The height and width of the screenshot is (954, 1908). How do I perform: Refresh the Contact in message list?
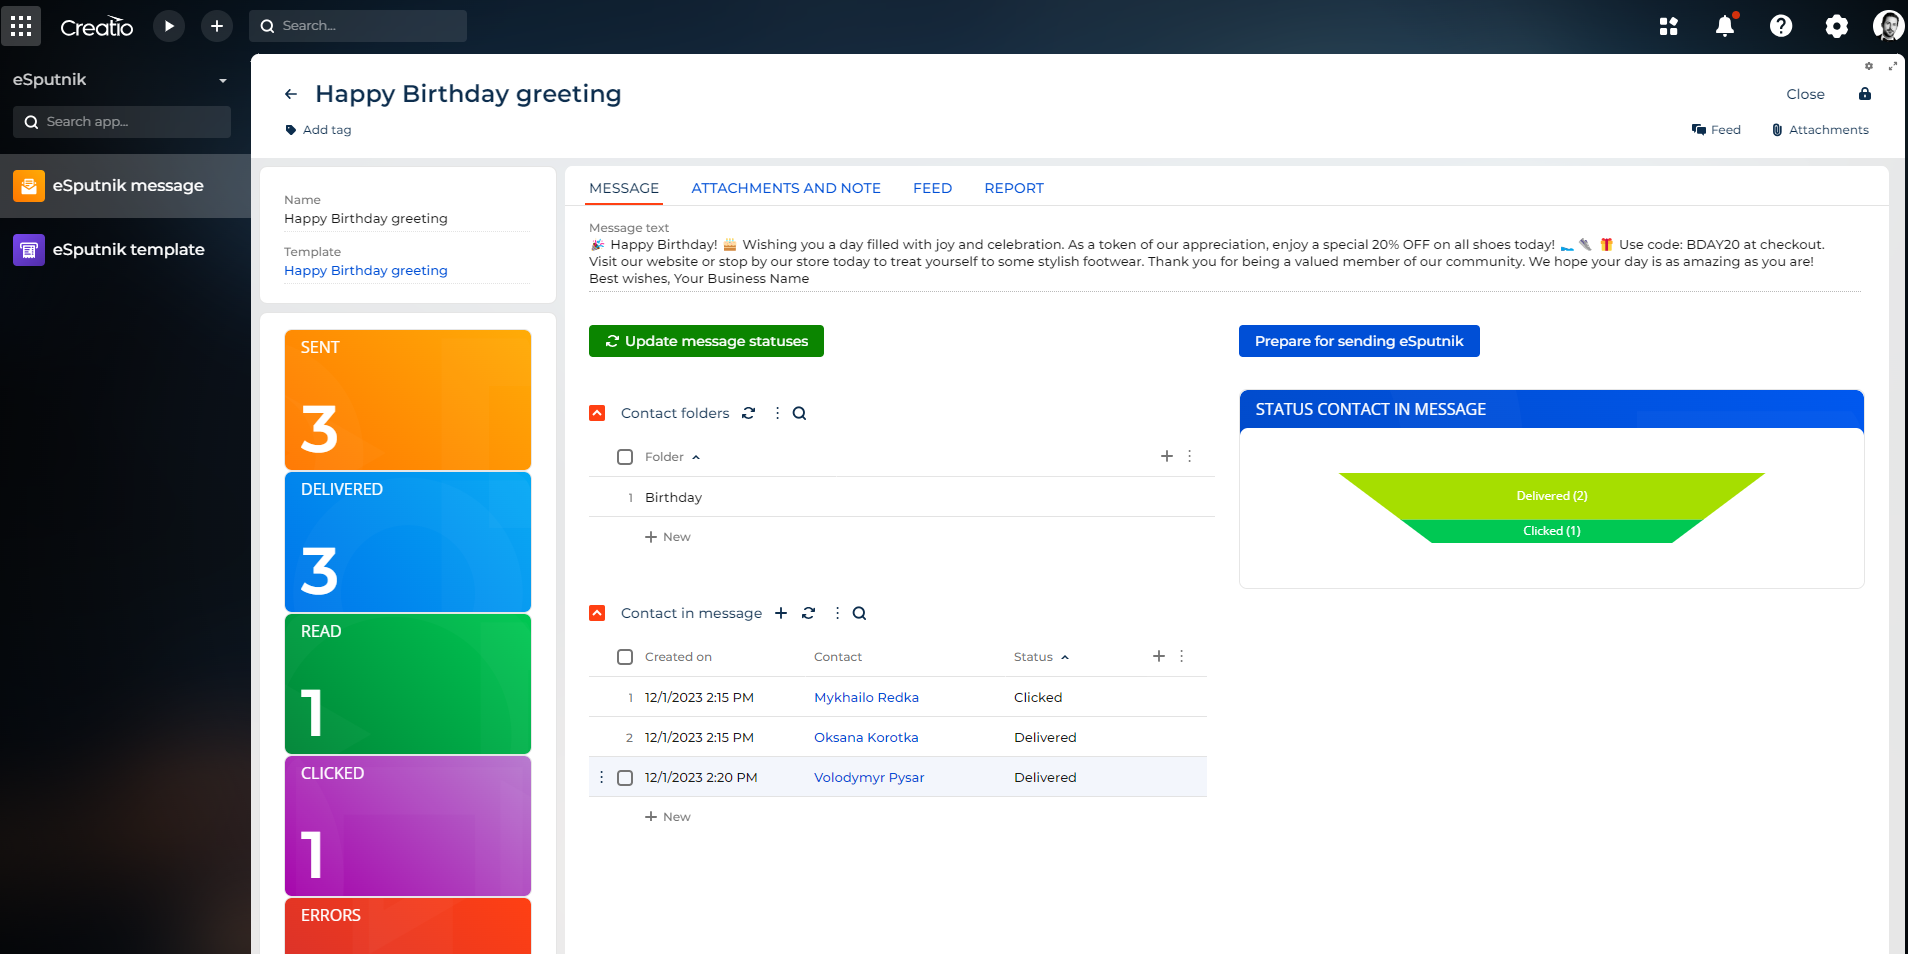coord(809,613)
